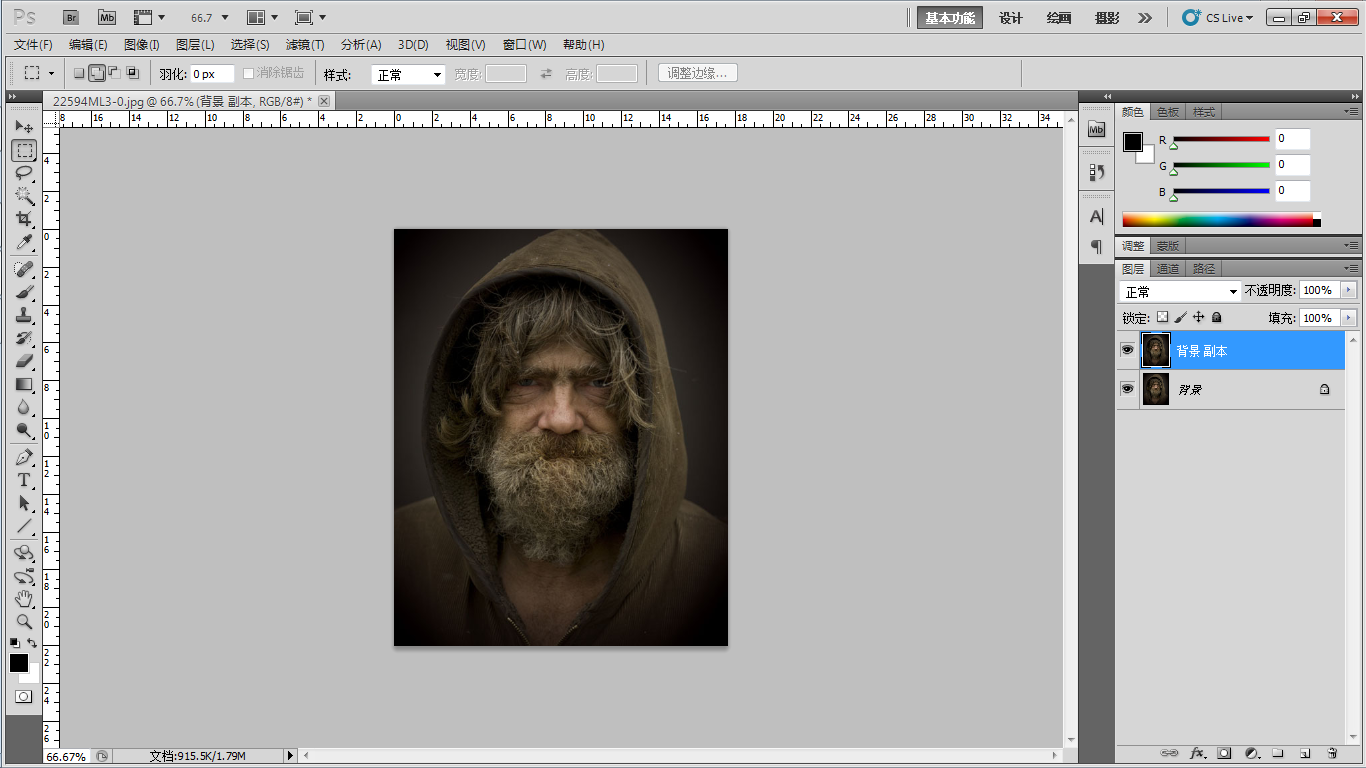Open the screen mode dropdown
This screenshot has width=1366, height=768.
[311, 17]
